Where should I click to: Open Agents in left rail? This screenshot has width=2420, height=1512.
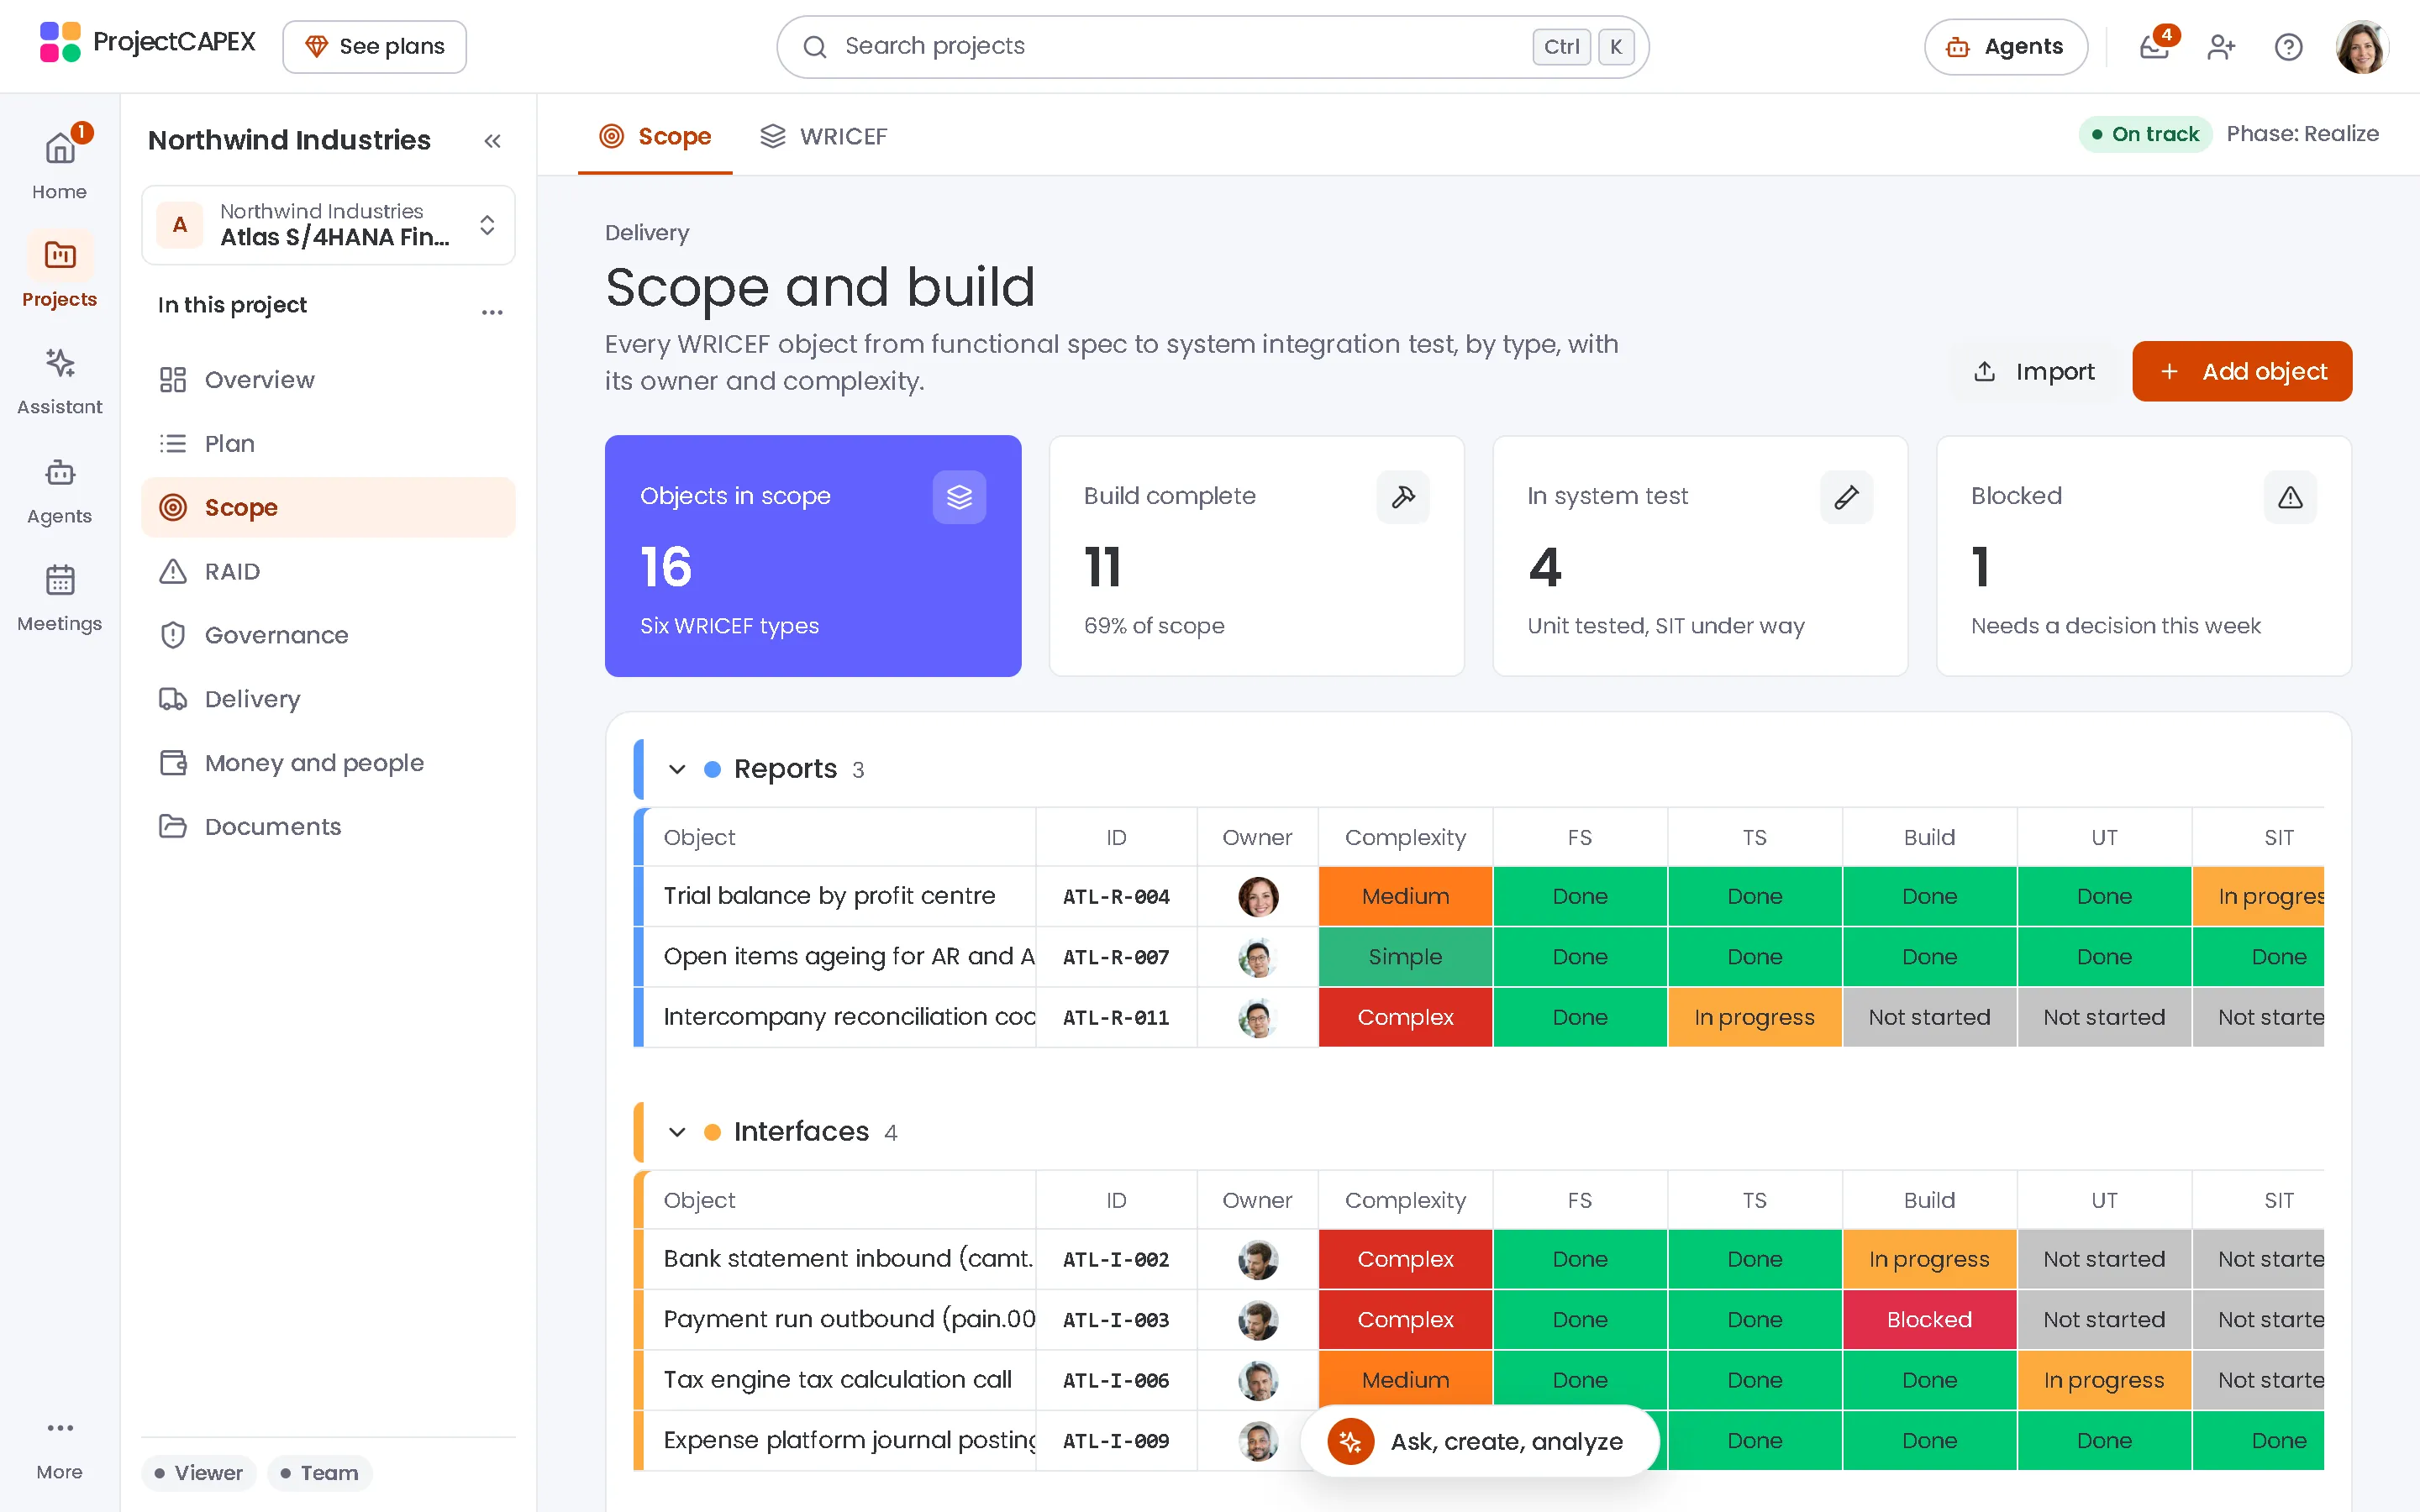point(59,490)
